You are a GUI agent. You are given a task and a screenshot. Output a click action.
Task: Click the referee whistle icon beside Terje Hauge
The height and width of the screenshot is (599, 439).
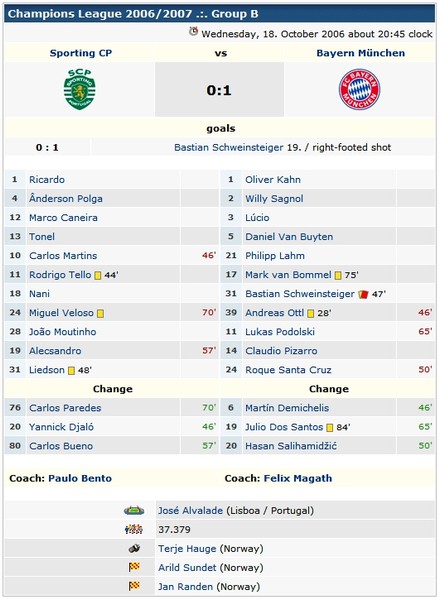pyautogui.click(x=134, y=549)
